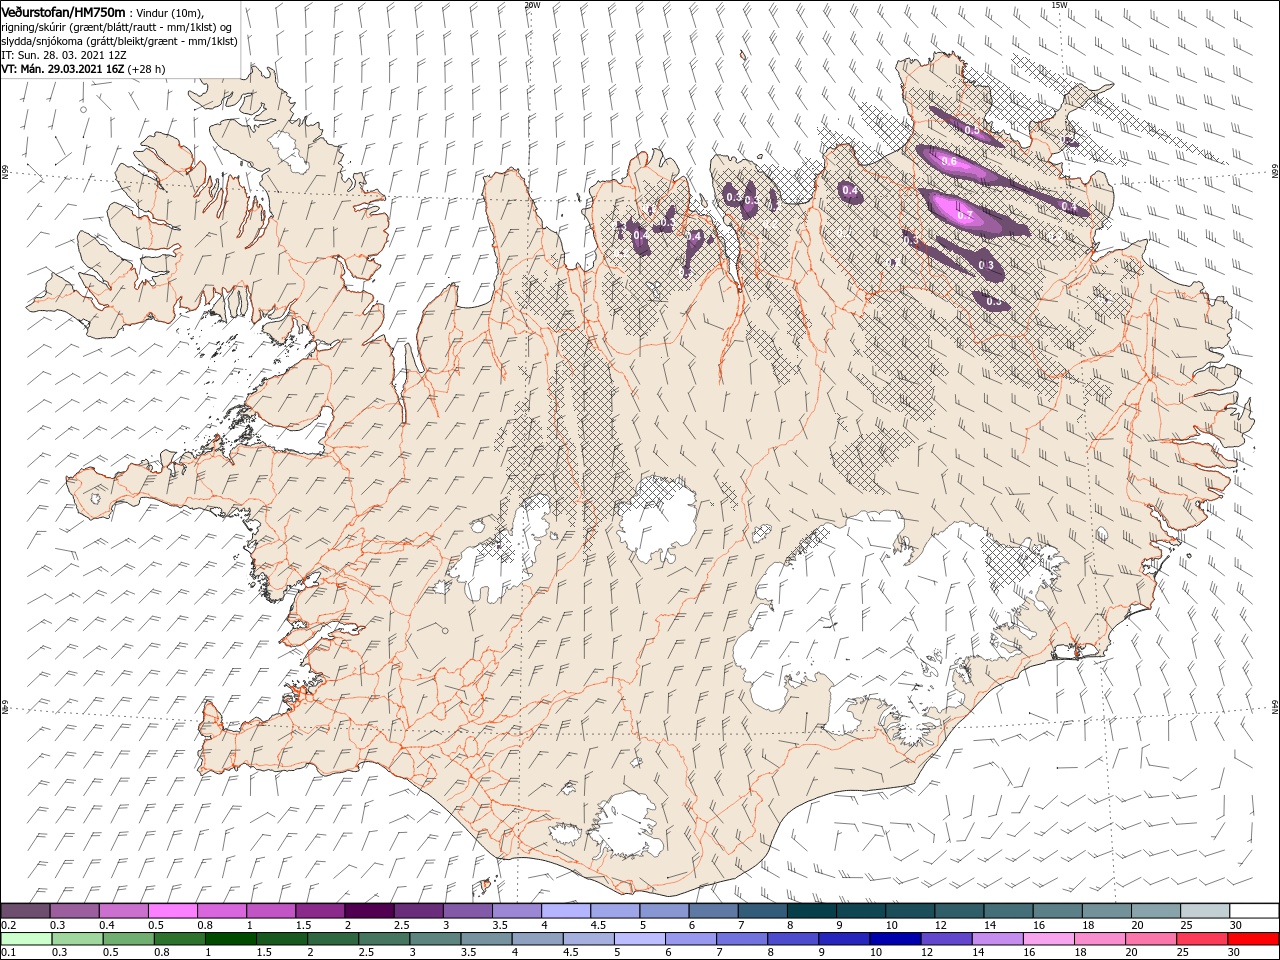Click the light green 0.3 swatch in the lower scale
This screenshot has height=960, width=1280.
pos(77,939)
